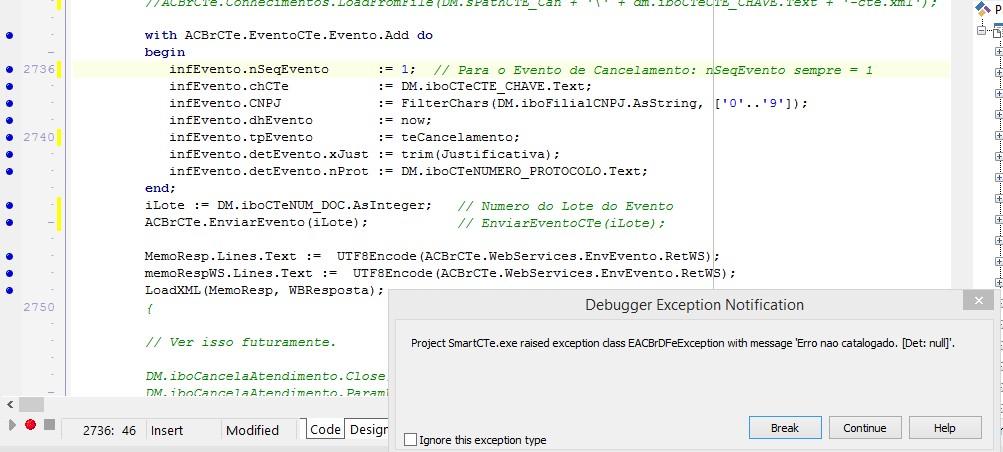Click Break in the exception dialog
Image resolution: width=1003 pixels, height=452 pixels.
785,428
